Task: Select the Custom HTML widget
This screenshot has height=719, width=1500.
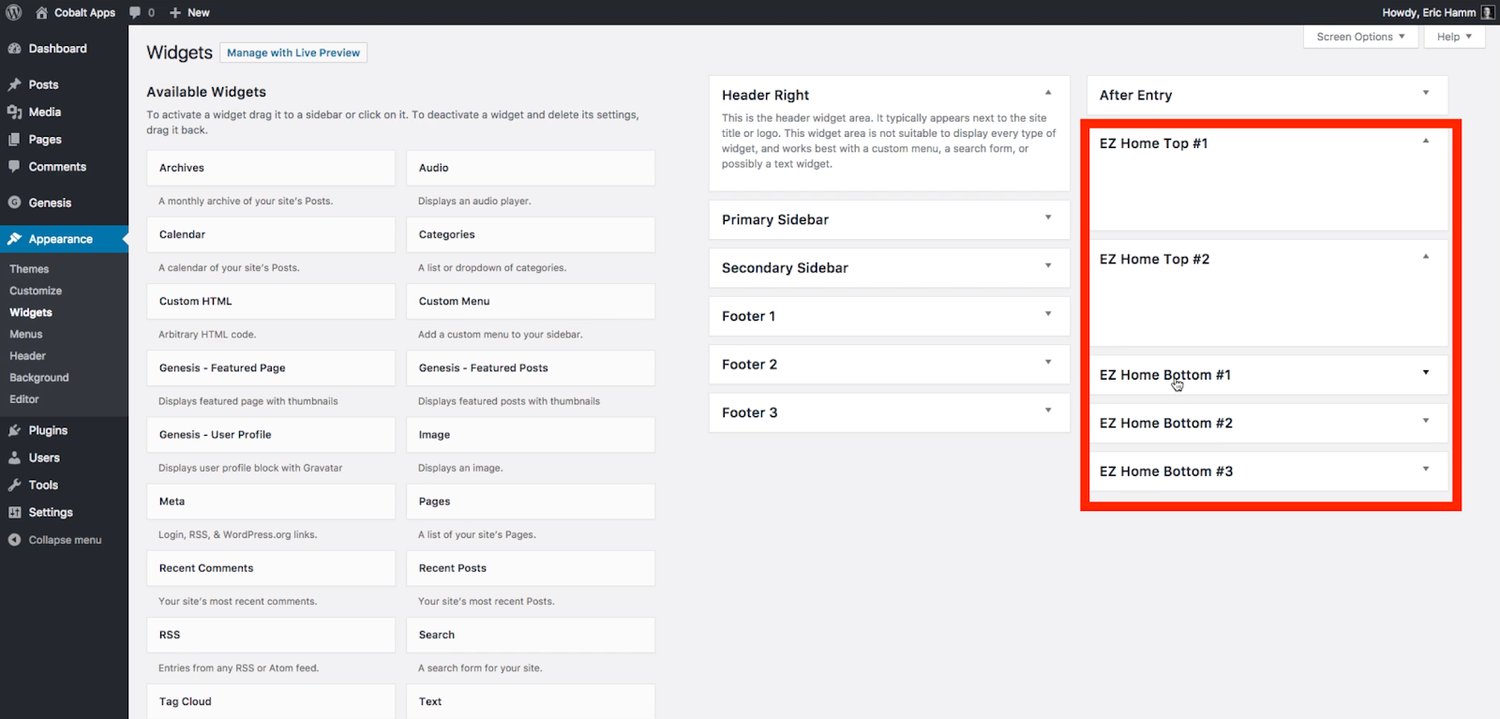Action: (270, 301)
